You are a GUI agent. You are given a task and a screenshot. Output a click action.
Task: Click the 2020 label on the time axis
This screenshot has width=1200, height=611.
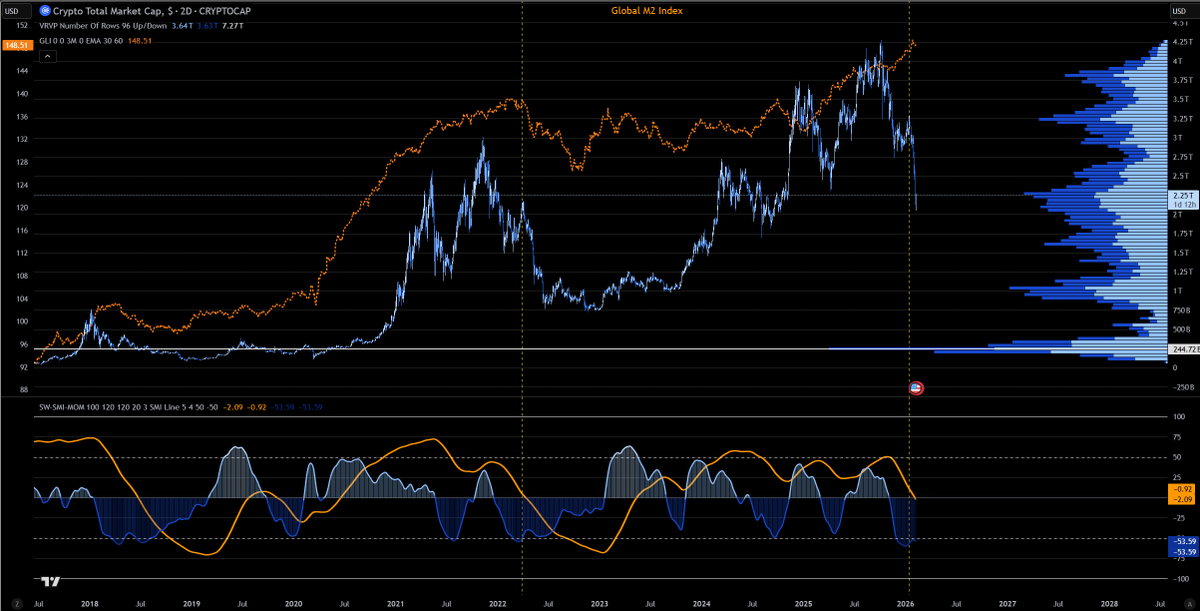[293, 604]
